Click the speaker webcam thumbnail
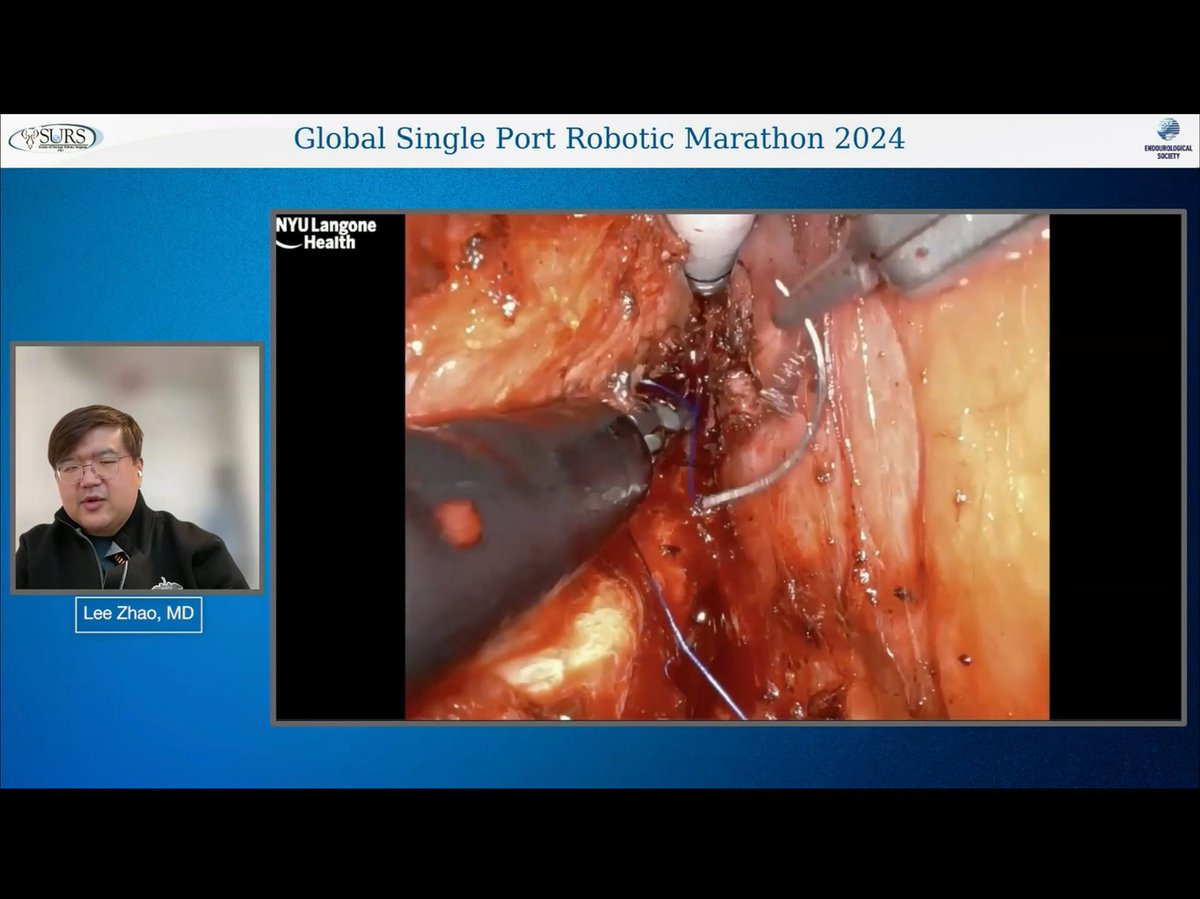Image resolution: width=1200 pixels, height=899 pixels. click(x=137, y=468)
